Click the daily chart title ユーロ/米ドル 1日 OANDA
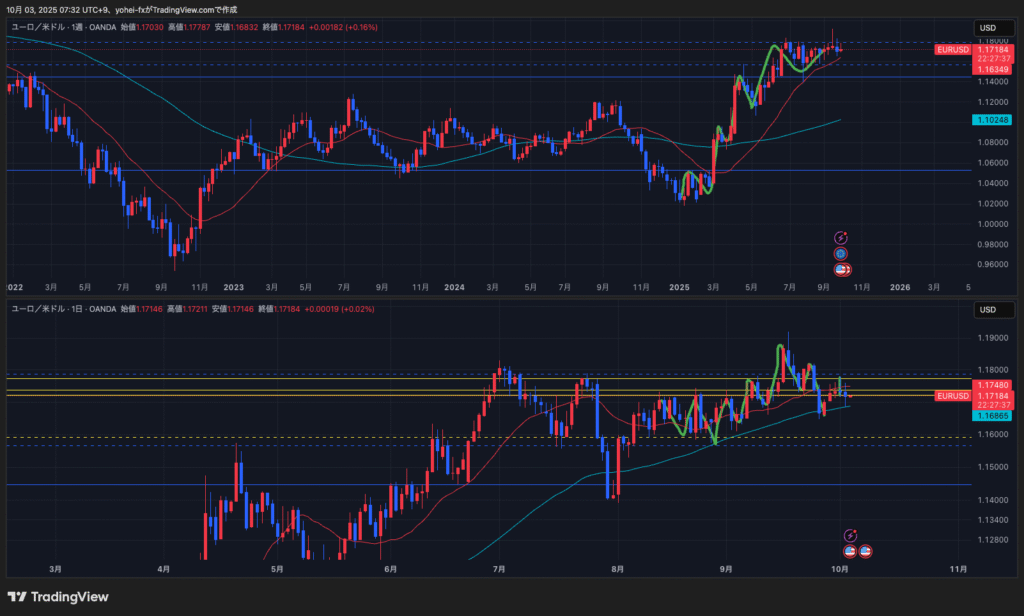The width and height of the screenshot is (1024, 616). coord(61,310)
